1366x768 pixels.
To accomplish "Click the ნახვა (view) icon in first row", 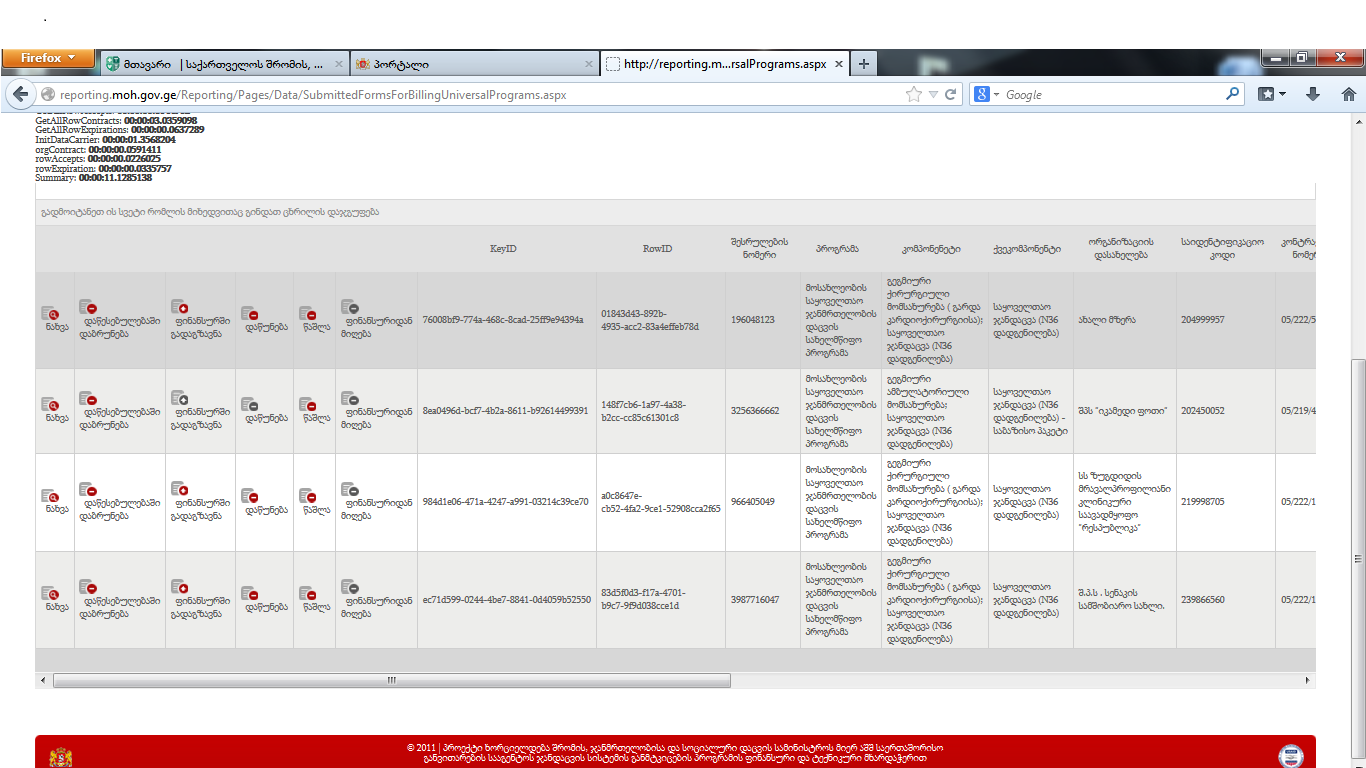I will [x=49, y=314].
